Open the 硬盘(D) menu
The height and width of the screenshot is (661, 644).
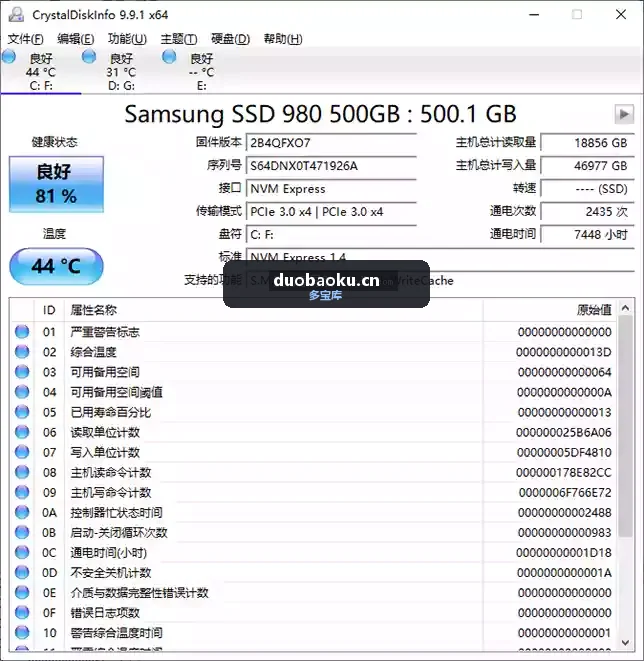click(231, 39)
